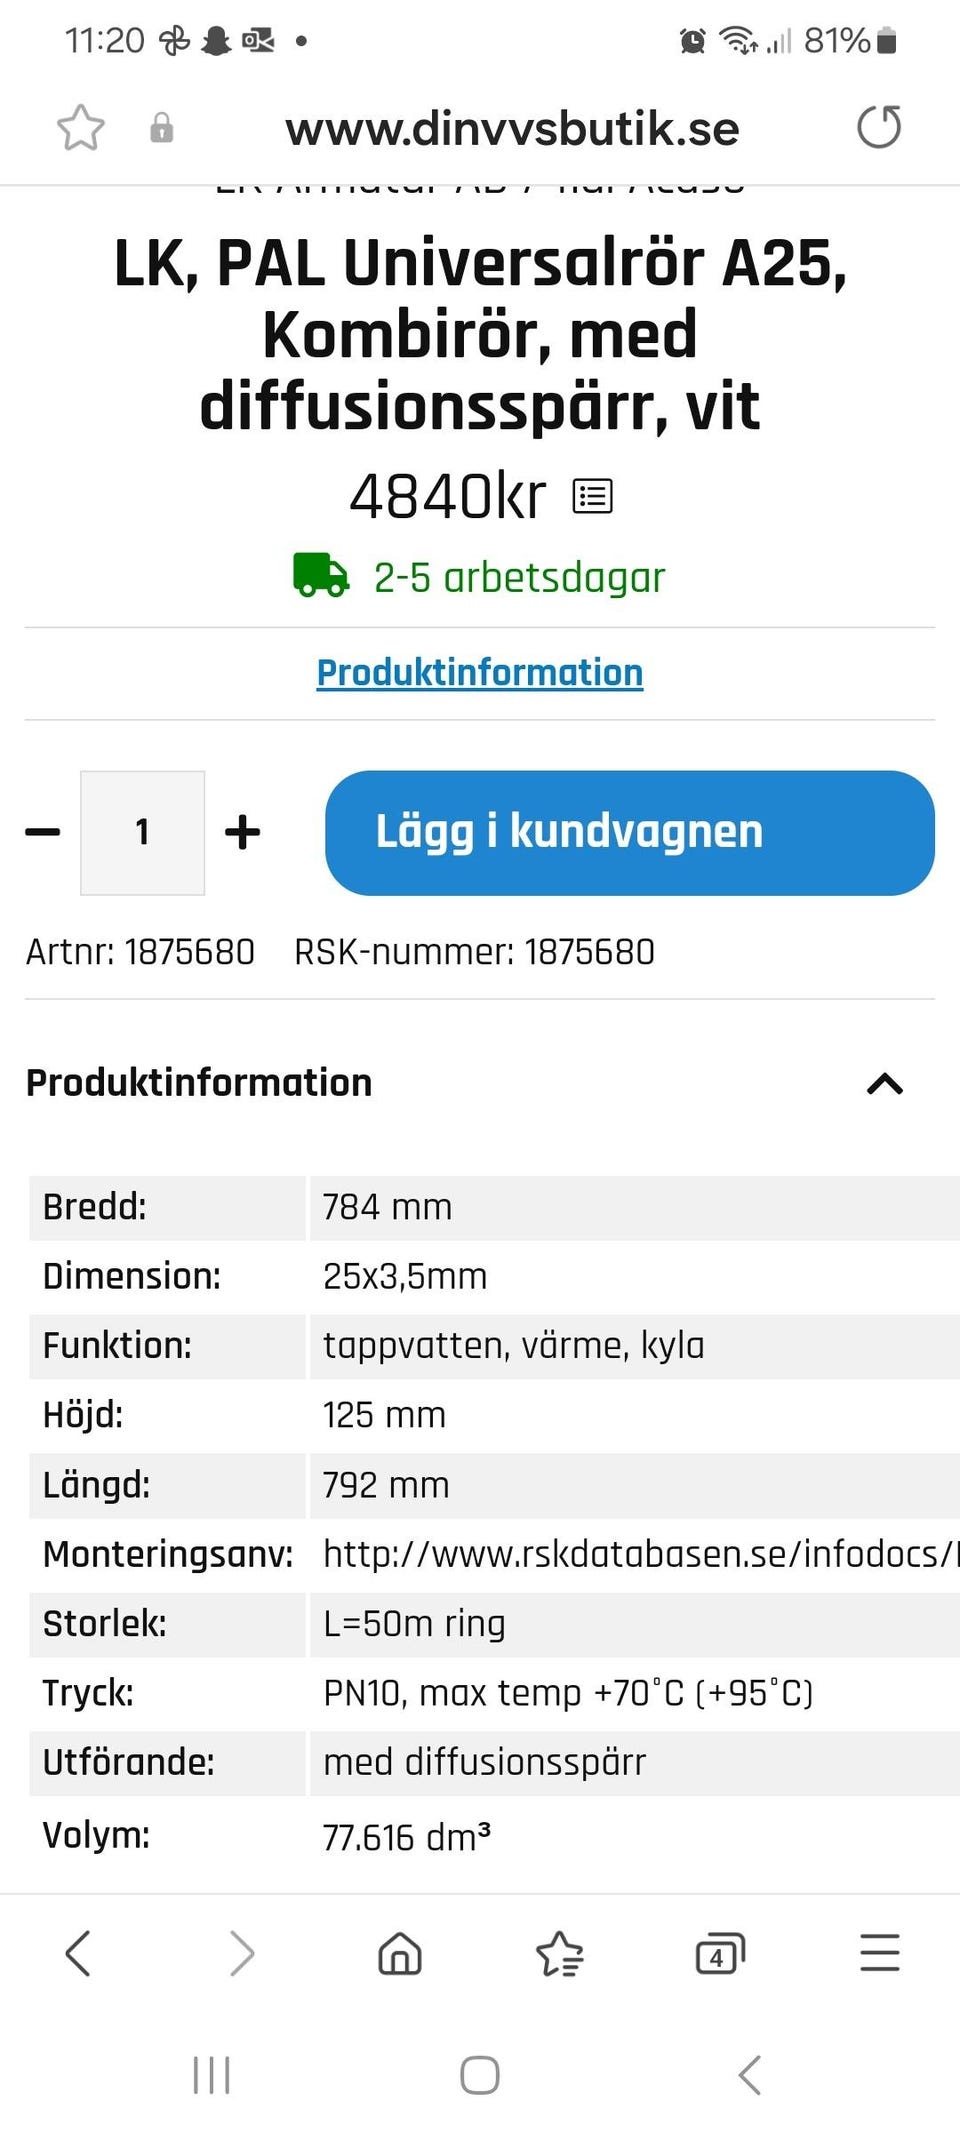Tap the site security padlock icon
960x2133 pixels.
coord(161,128)
